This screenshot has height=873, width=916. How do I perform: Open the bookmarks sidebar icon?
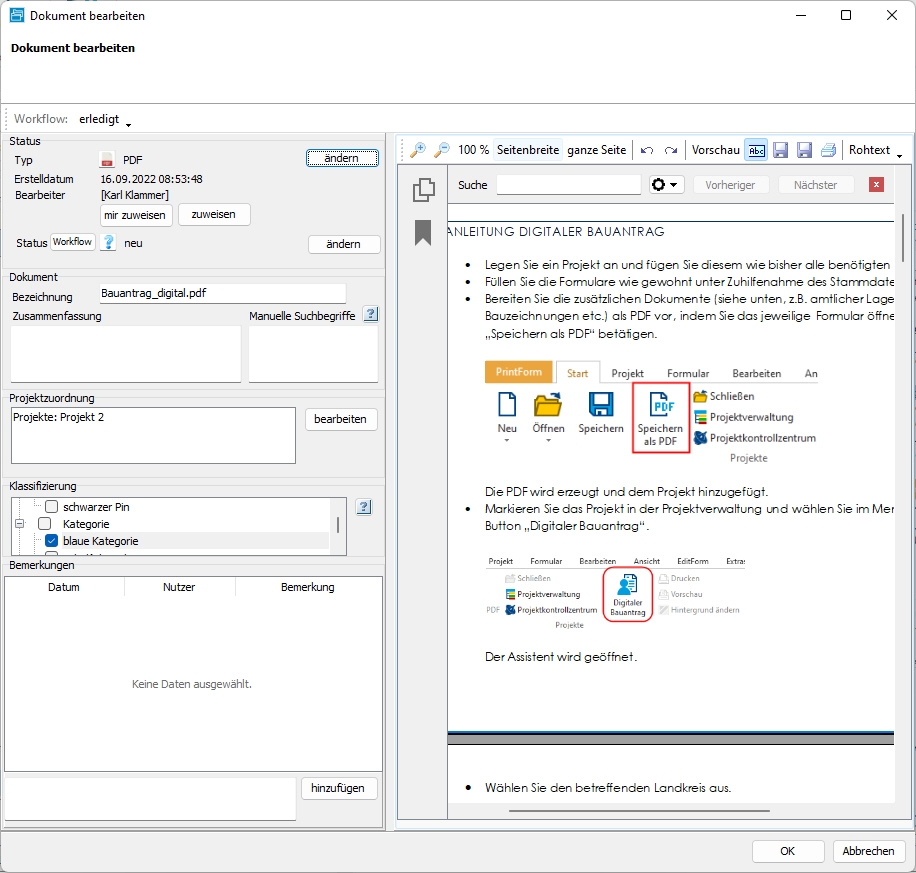[423, 233]
